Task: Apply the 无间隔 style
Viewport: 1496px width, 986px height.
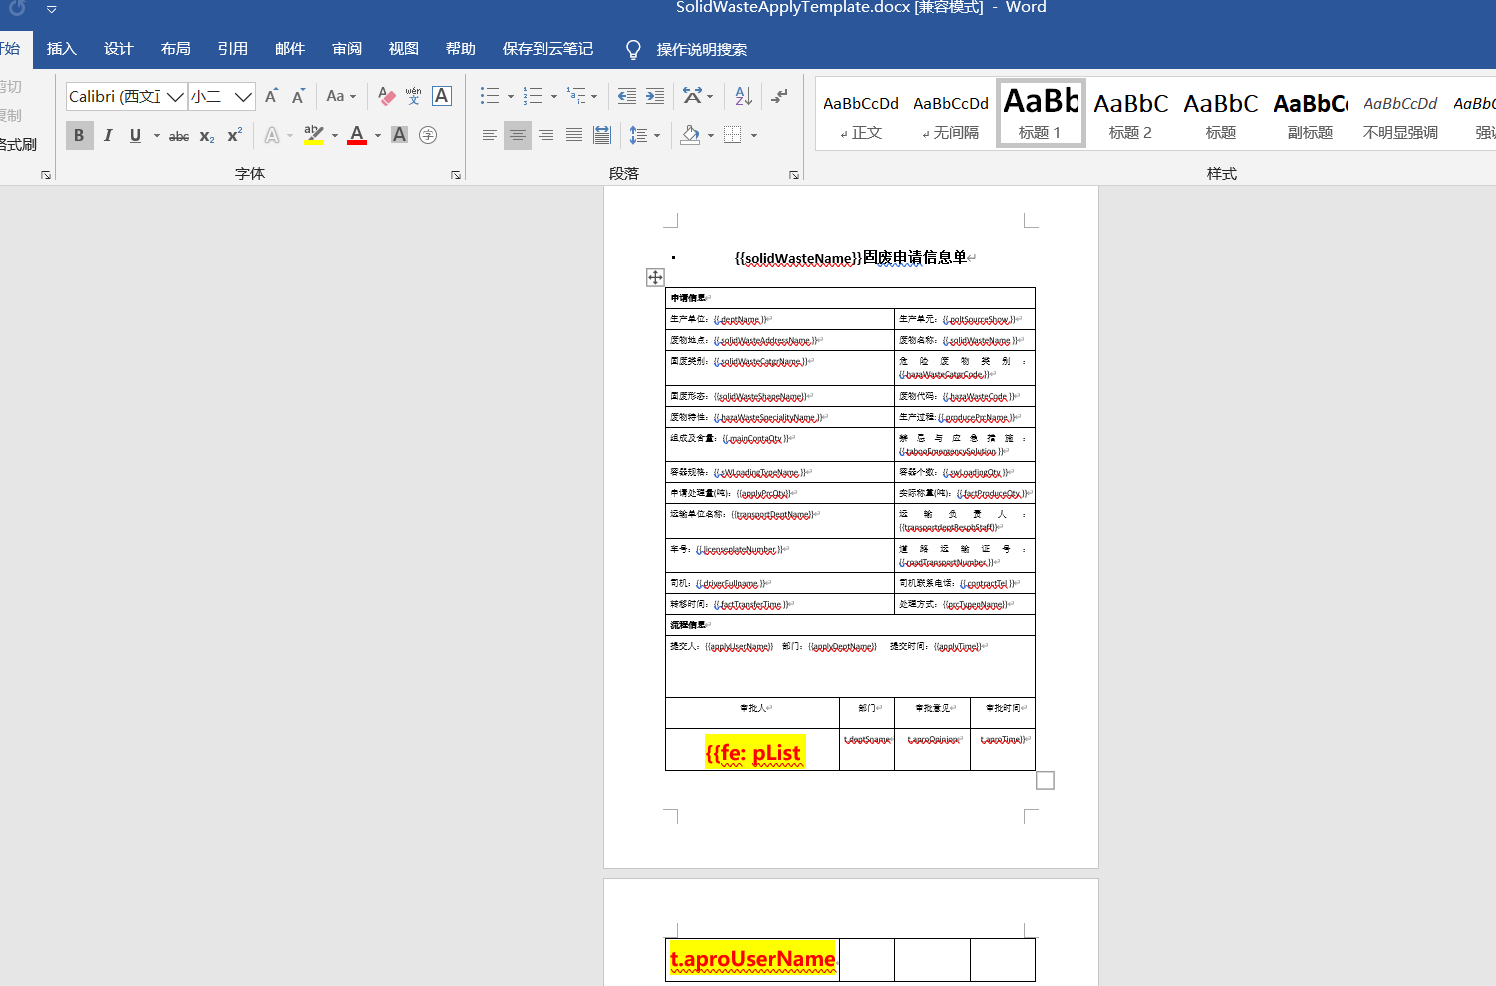Action: point(951,114)
